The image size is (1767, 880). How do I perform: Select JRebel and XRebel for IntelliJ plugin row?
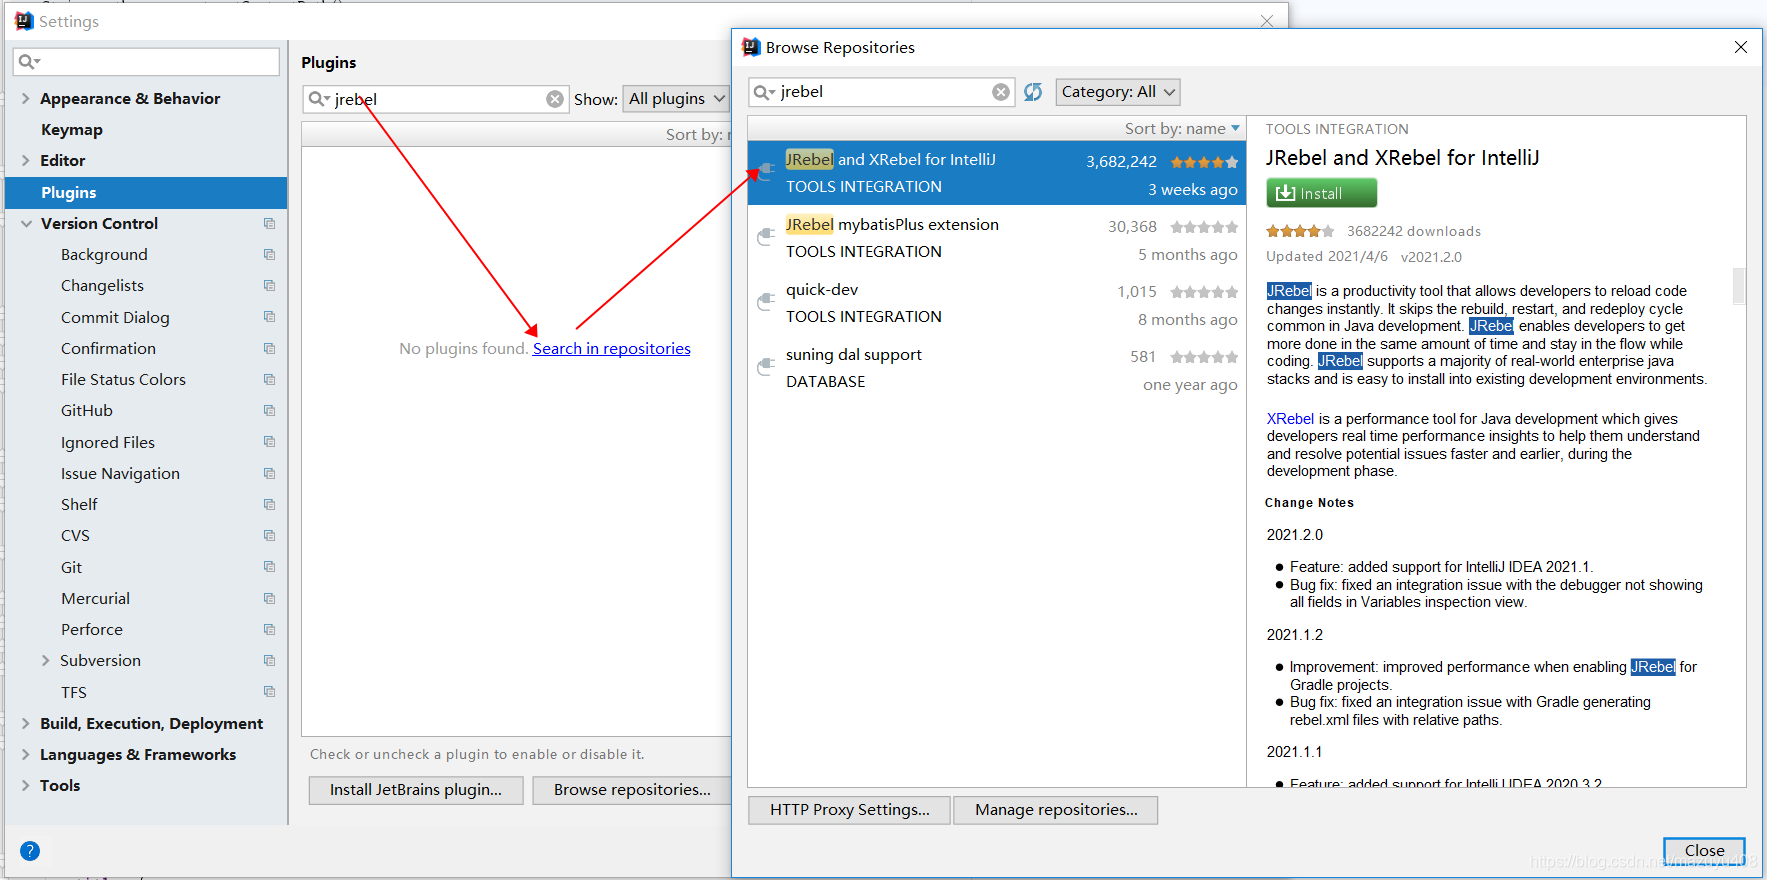[x=997, y=173]
